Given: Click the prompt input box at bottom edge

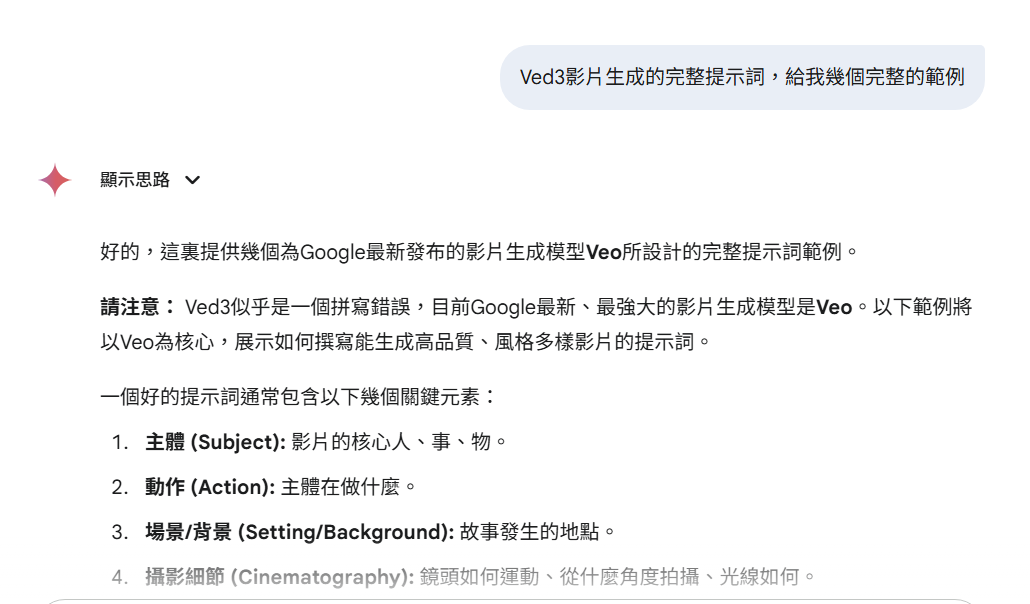Looking at the screenshot, I should [509, 601].
